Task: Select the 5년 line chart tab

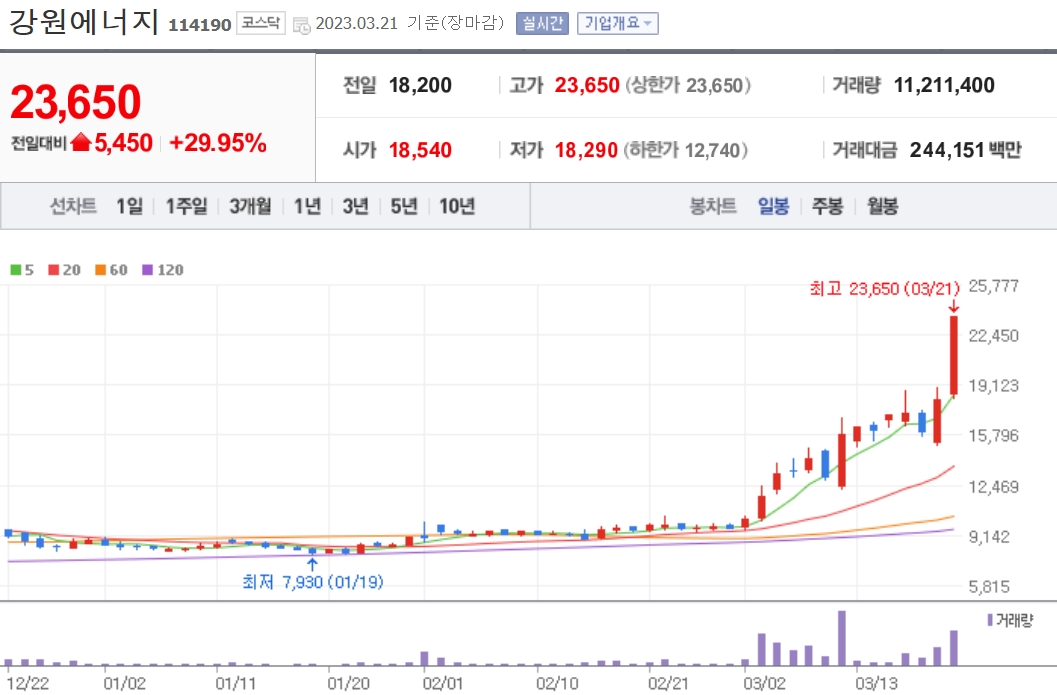Action: click(404, 206)
